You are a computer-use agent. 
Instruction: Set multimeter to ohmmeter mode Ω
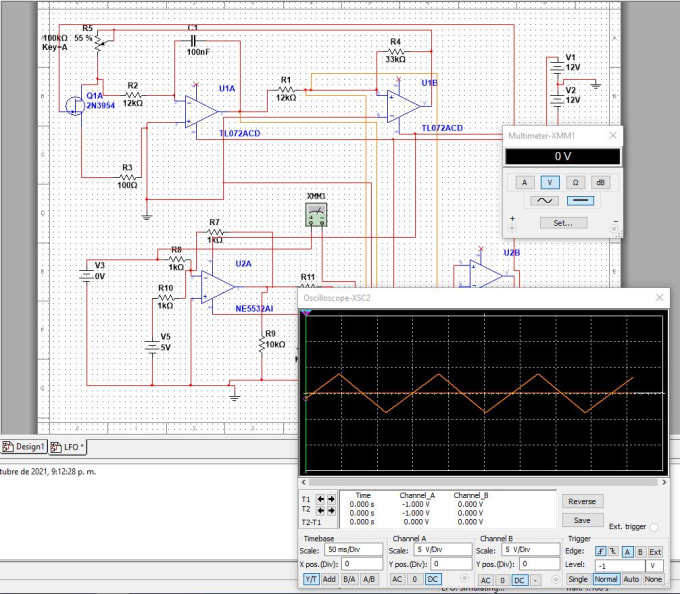[x=575, y=183]
